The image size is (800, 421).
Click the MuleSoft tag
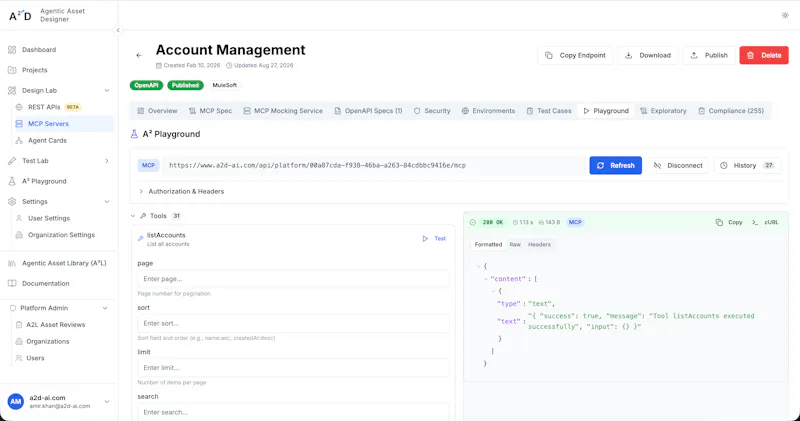point(224,85)
